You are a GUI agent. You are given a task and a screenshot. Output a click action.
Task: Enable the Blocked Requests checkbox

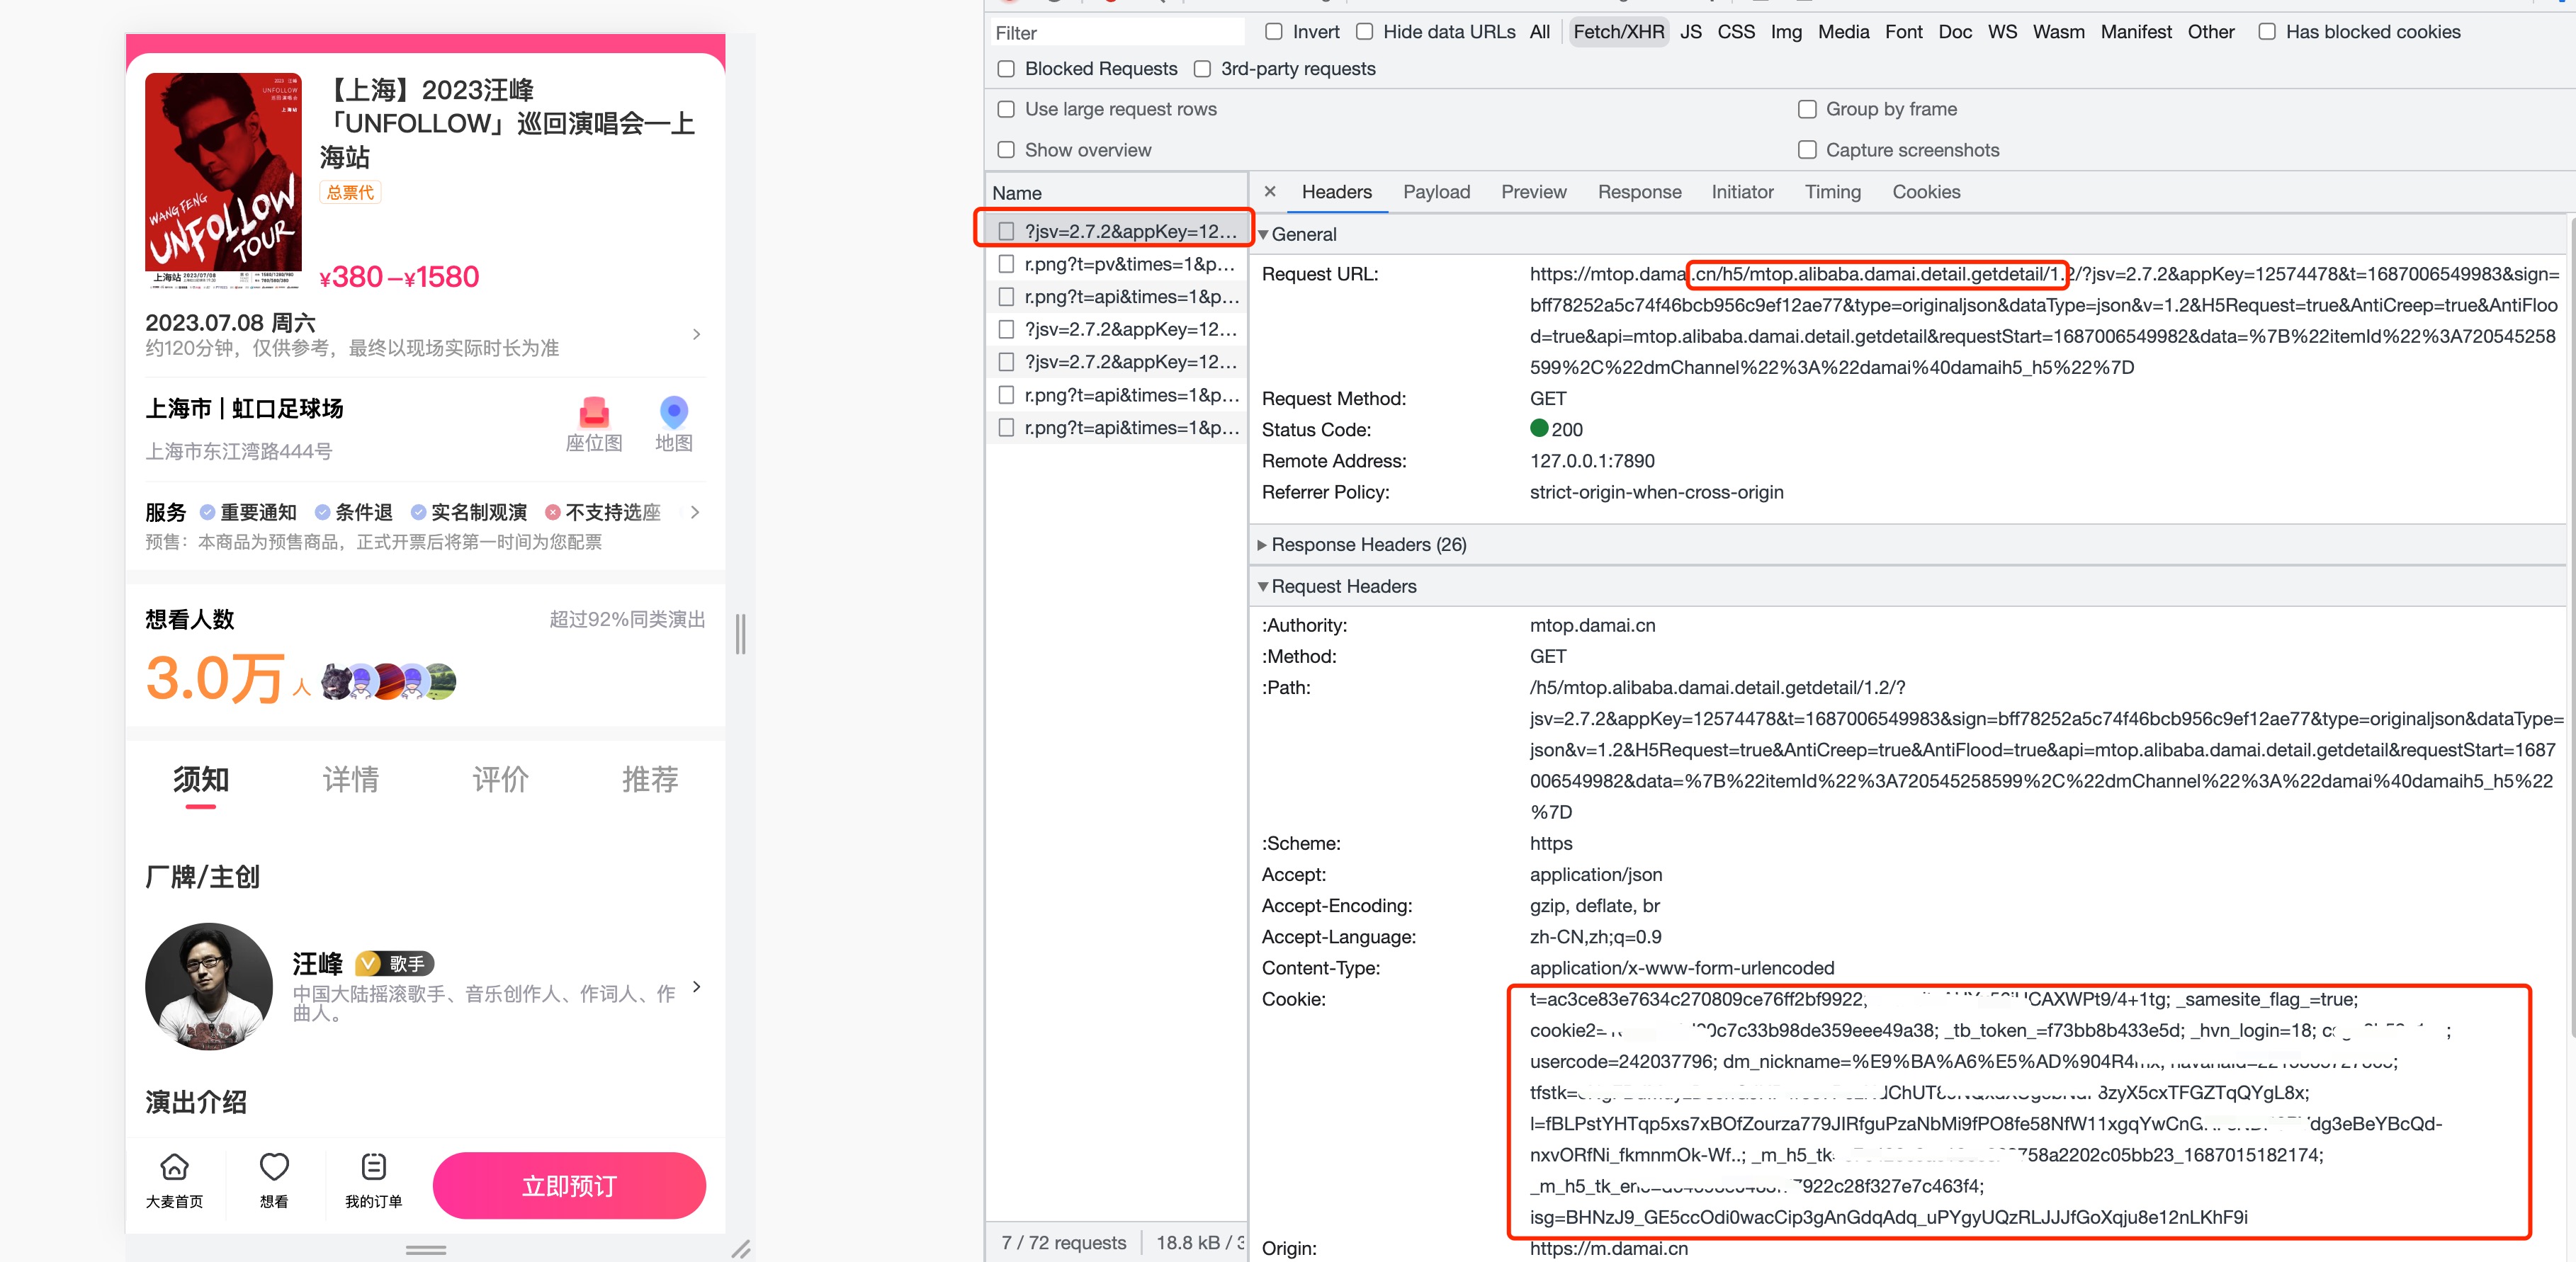coord(1005,67)
